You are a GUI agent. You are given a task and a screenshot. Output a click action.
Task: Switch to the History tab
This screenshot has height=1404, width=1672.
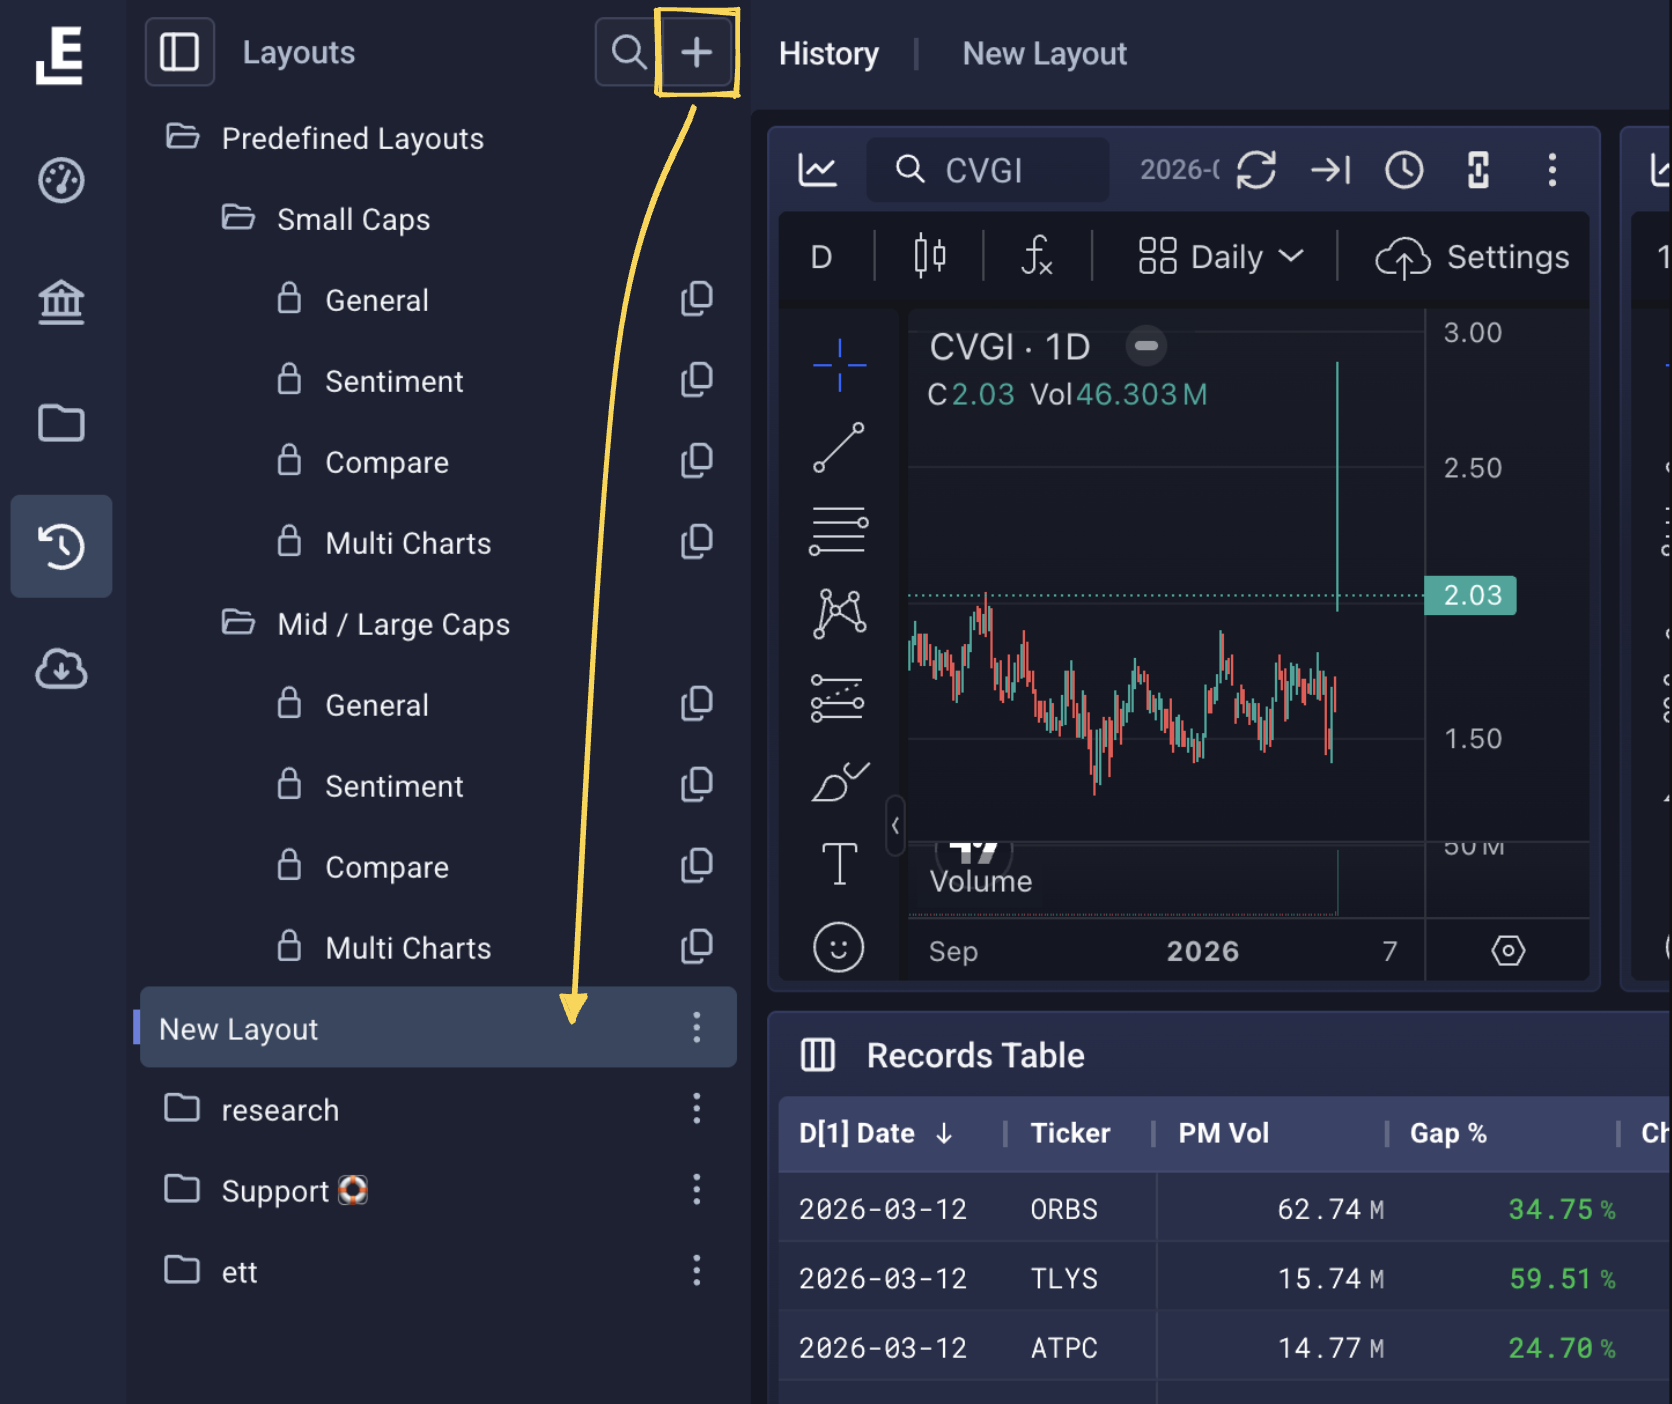(828, 54)
